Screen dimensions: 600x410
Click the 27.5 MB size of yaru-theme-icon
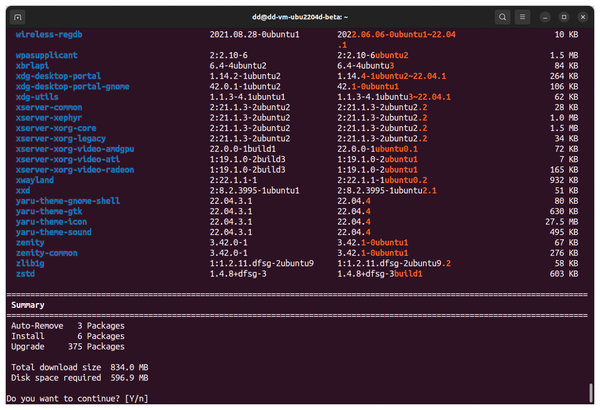coord(562,222)
